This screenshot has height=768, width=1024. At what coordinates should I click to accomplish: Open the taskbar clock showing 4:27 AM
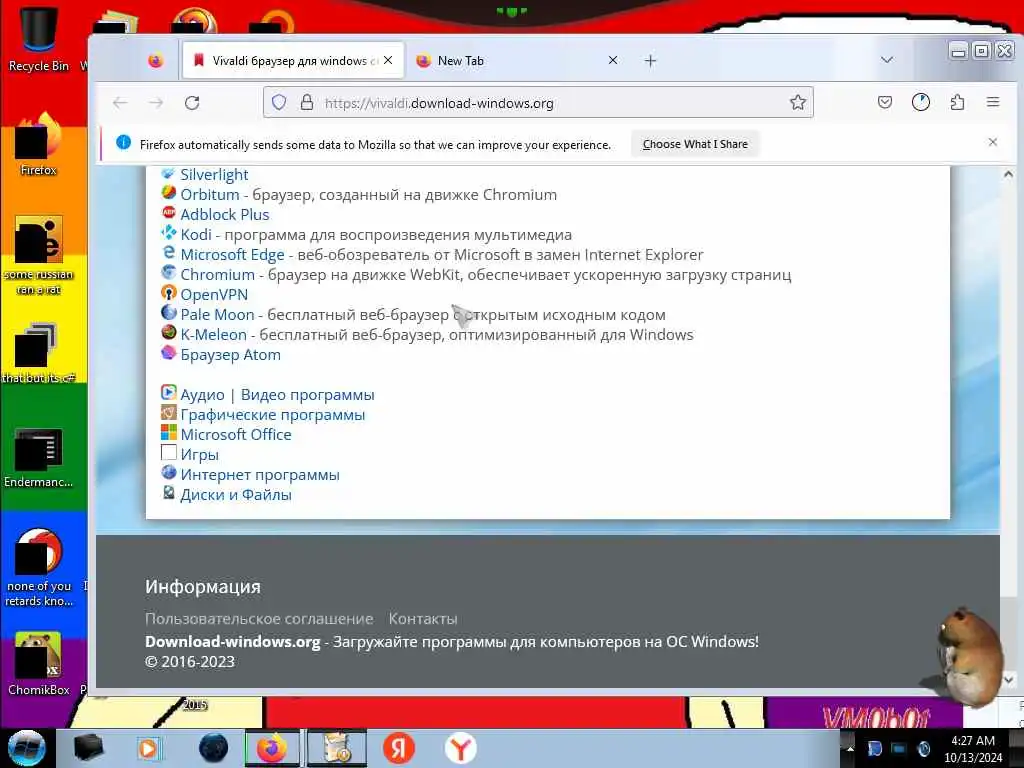972,748
